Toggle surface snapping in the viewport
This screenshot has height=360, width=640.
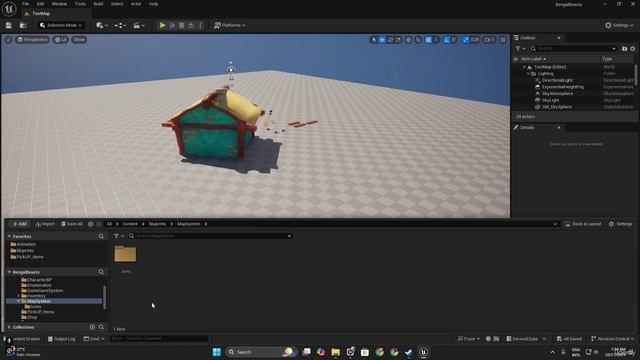click(x=418, y=40)
